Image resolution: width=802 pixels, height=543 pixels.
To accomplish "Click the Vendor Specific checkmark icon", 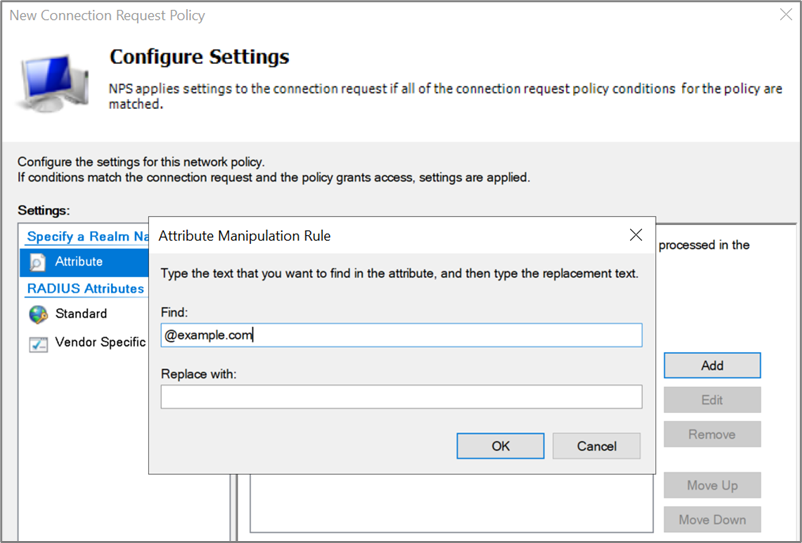I will [x=38, y=343].
